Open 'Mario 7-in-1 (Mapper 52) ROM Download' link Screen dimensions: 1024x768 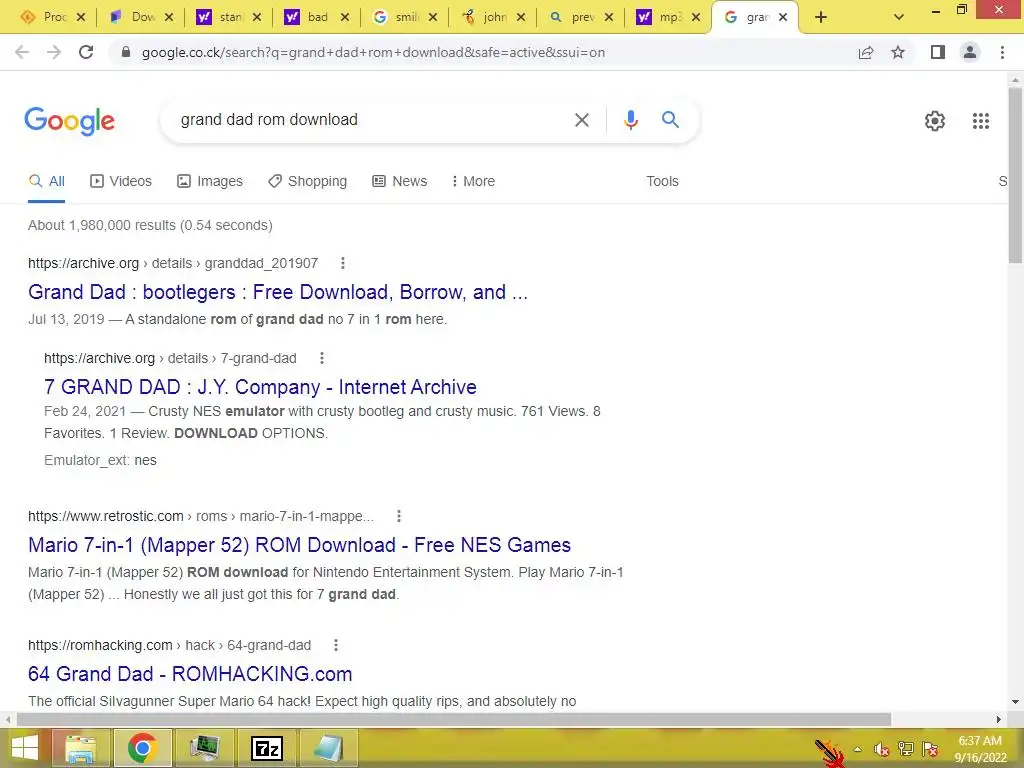[x=299, y=545]
